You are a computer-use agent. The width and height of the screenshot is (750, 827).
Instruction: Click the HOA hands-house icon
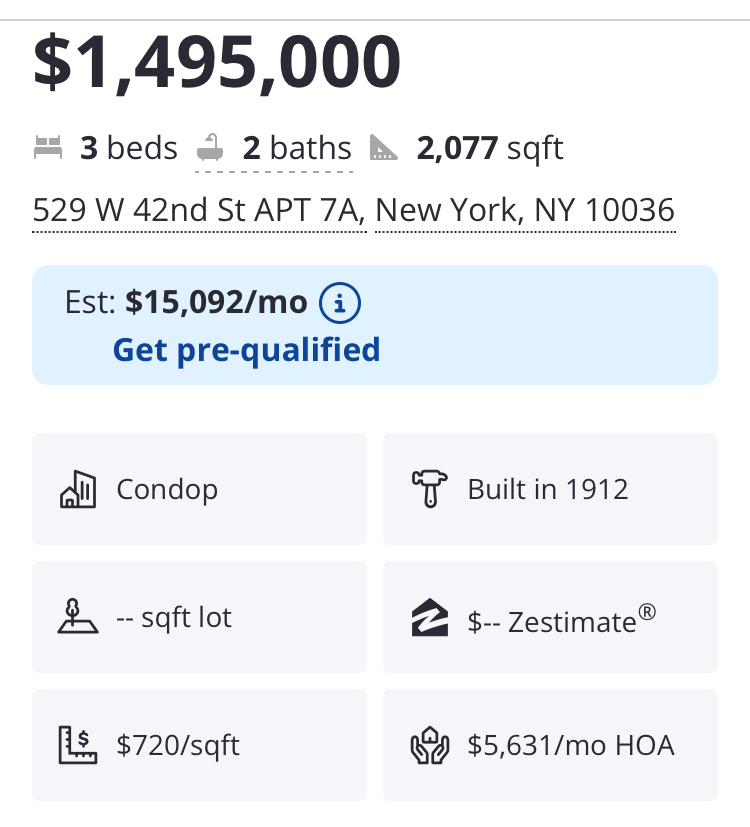coord(430,746)
